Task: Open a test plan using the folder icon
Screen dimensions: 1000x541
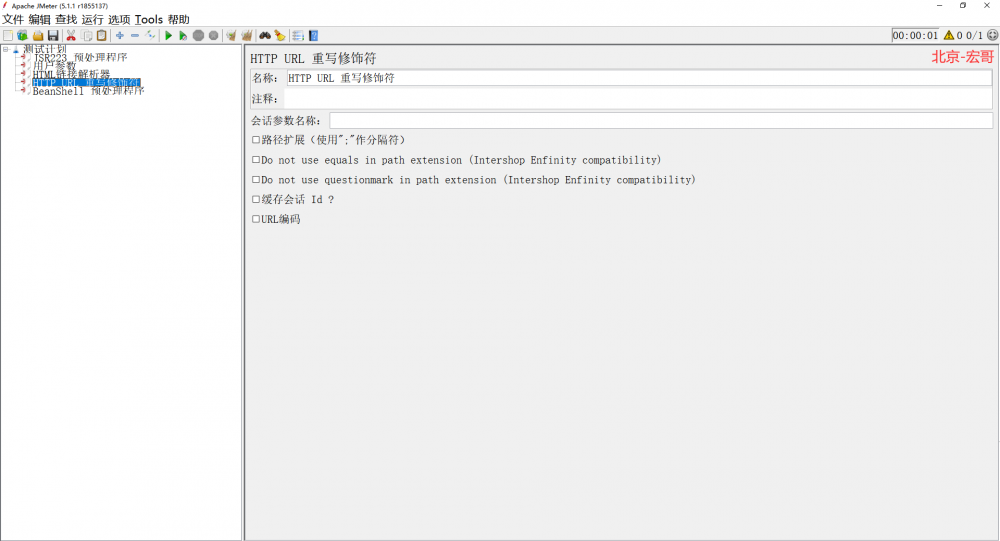Action: 38,36
